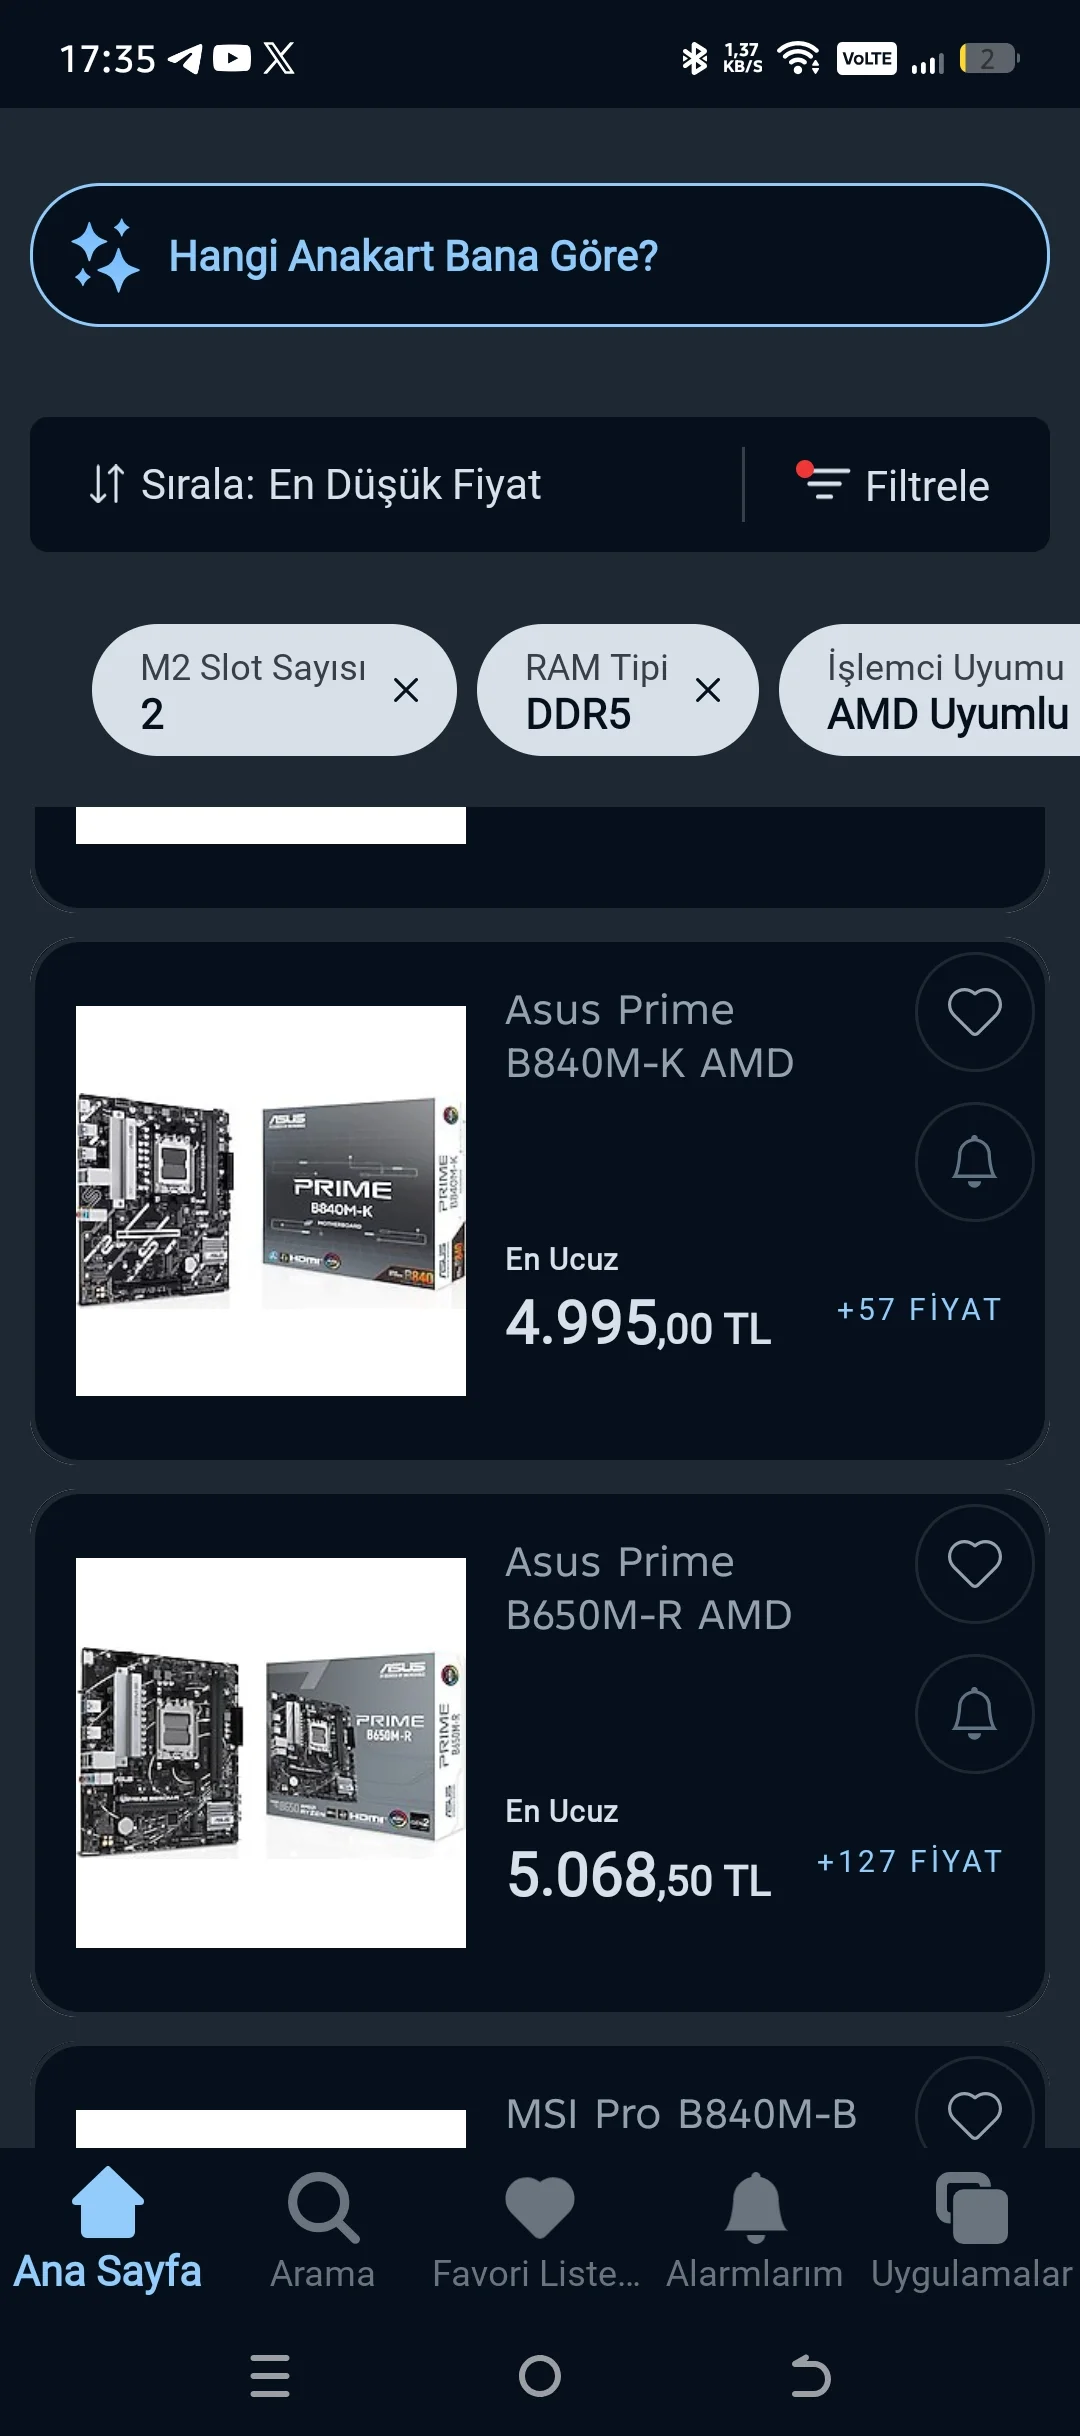Image resolution: width=1080 pixels, height=2436 pixels.
Task: Open Asus Prime B840M-K product thumbnail
Action: tap(271, 1201)
